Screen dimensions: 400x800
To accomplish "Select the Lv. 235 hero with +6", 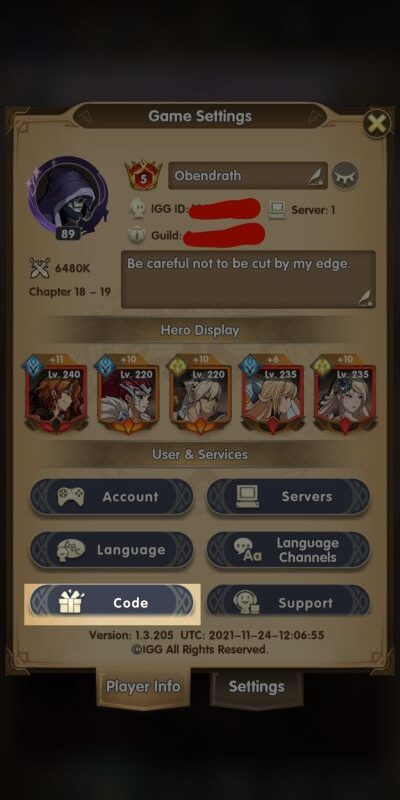I will [272, 392].
